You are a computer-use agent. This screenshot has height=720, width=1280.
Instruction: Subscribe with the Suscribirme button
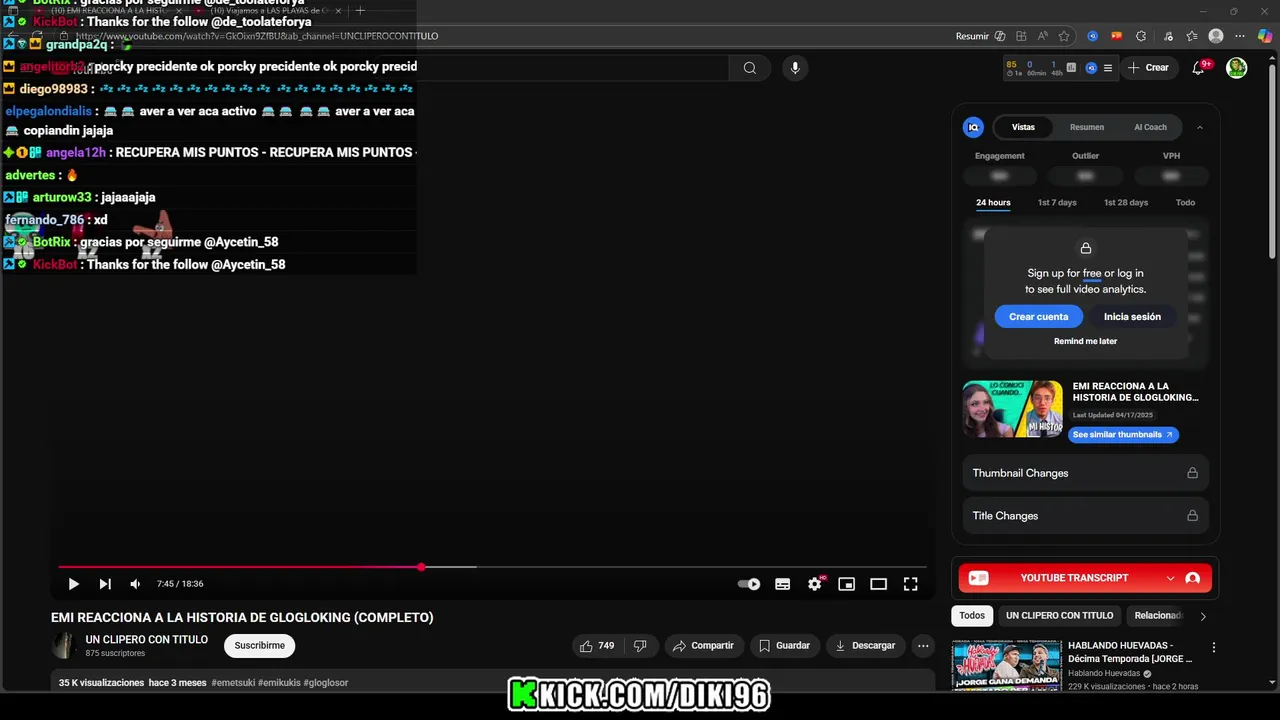coord(259,646)
